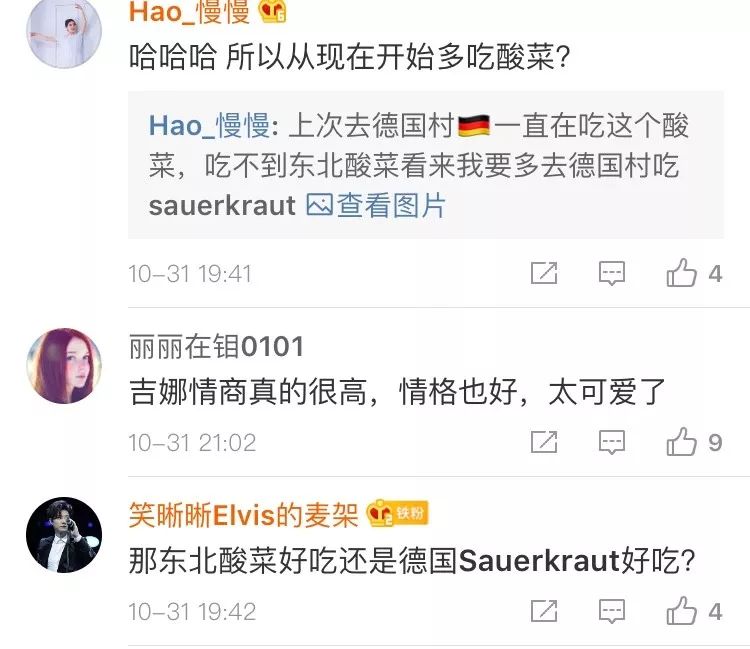Tap the crown membership badge beside Hao_慢慢

point(273,11)
